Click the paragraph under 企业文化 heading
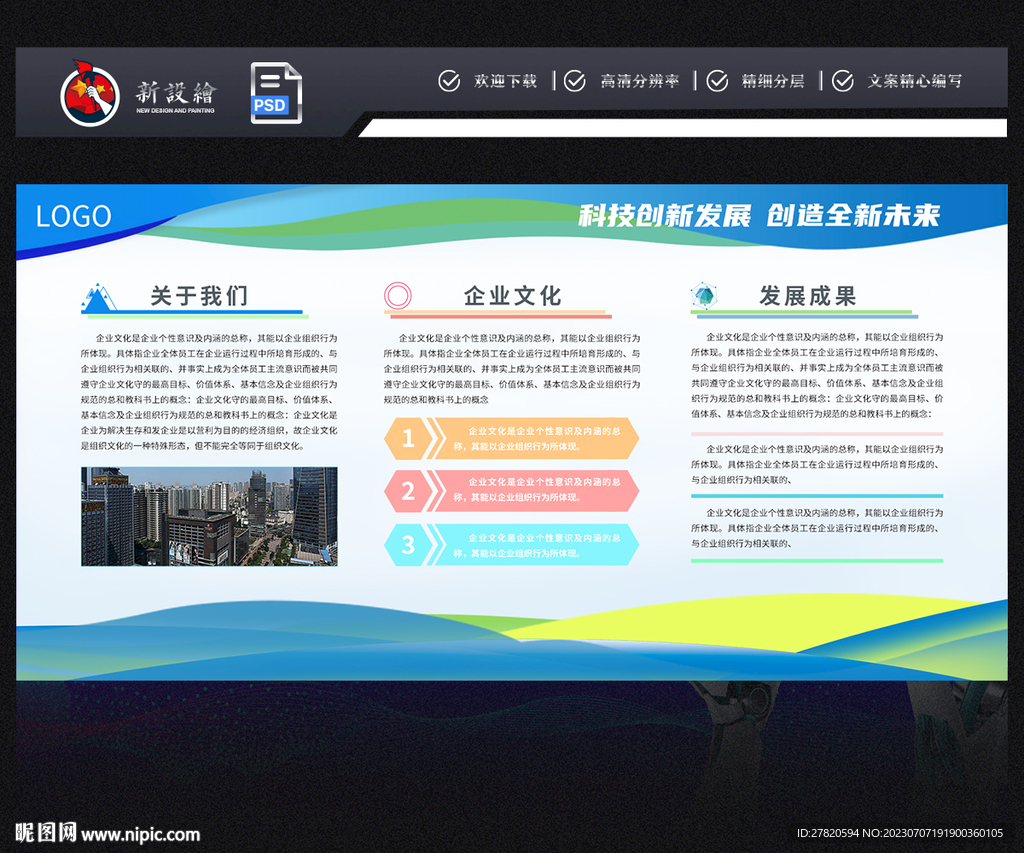This screenshot has width=1024, height=853. tap(512, 368)
